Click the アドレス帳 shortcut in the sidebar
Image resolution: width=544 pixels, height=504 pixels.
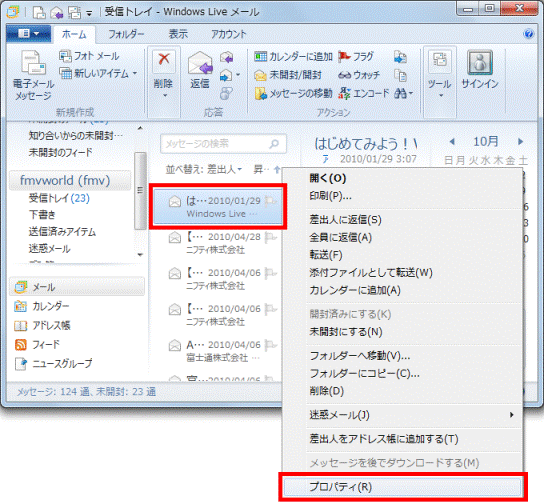[42, 325]
